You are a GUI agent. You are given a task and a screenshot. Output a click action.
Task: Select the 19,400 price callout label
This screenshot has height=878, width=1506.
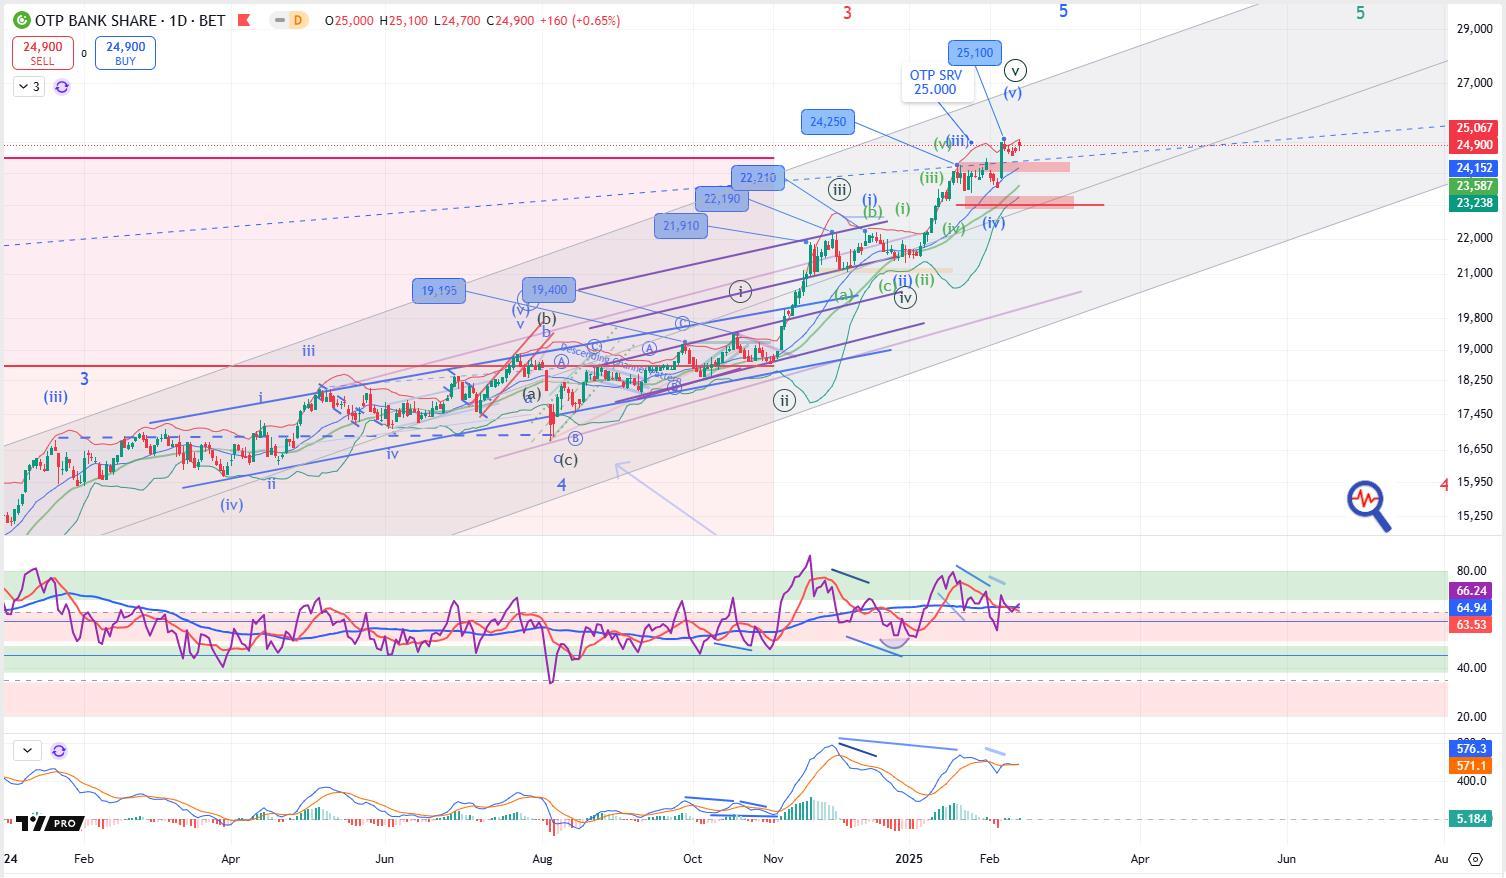tap(549, 290)
